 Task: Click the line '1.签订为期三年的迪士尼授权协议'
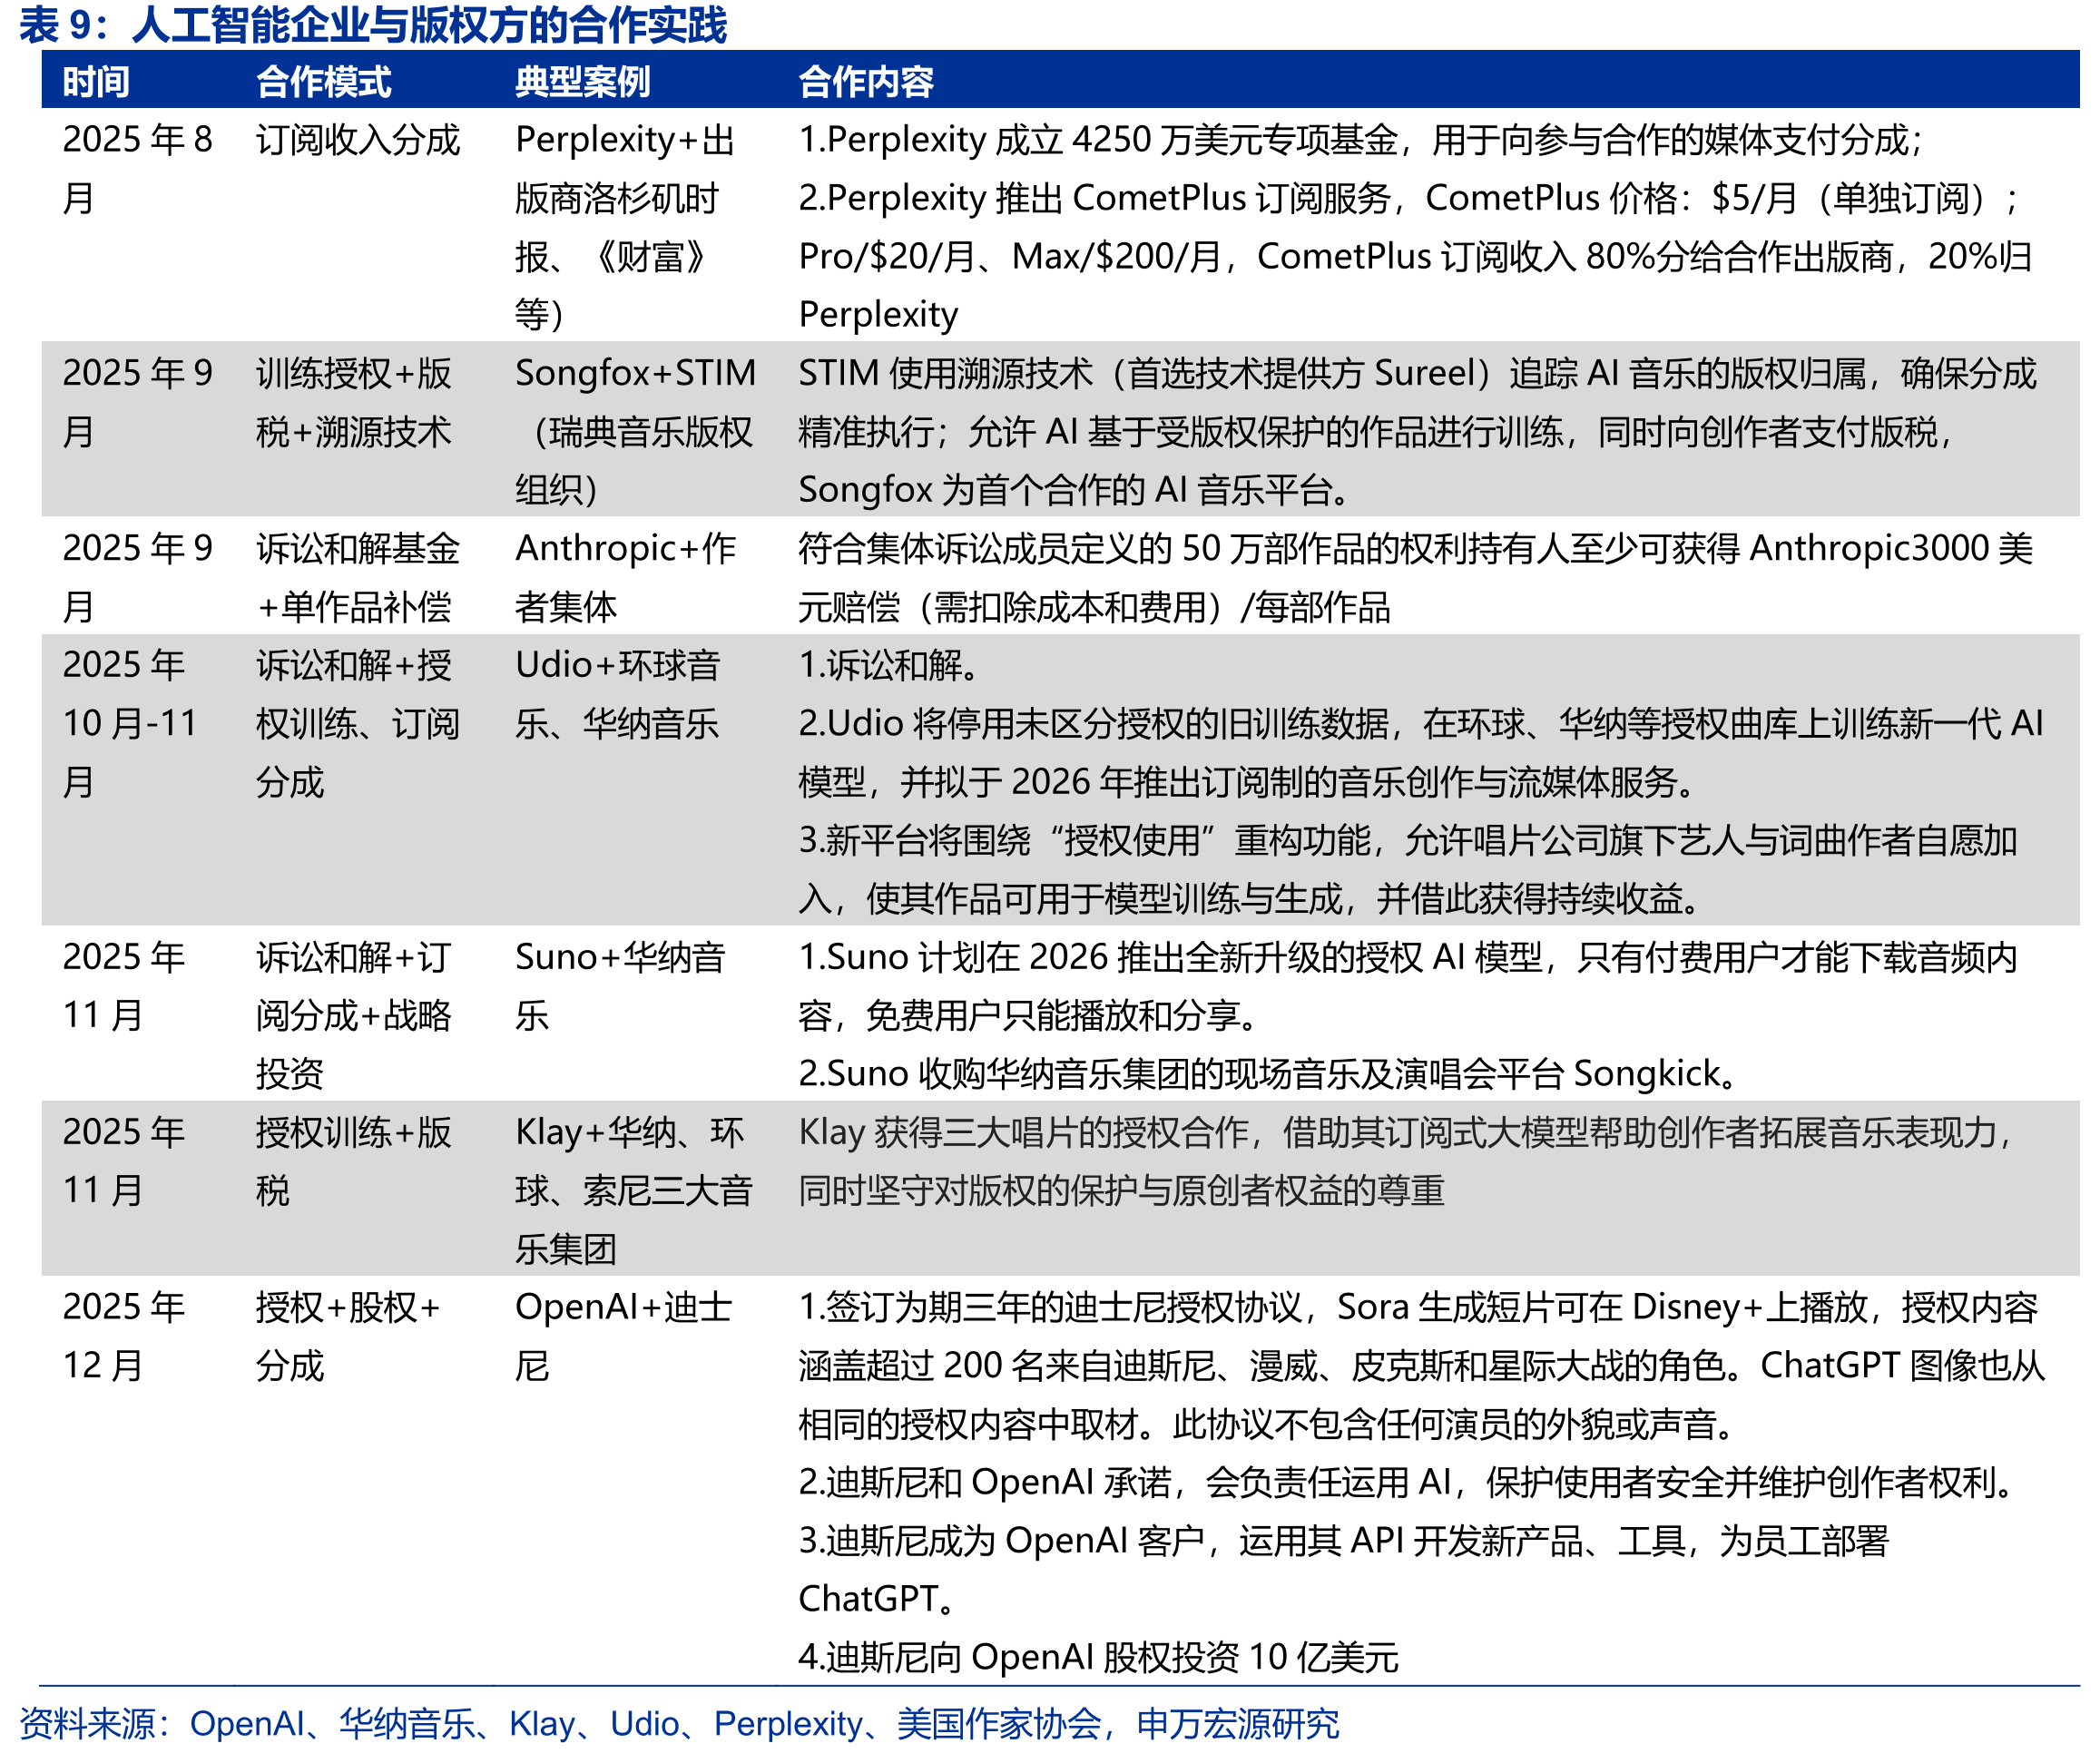pos(1418,1308)
